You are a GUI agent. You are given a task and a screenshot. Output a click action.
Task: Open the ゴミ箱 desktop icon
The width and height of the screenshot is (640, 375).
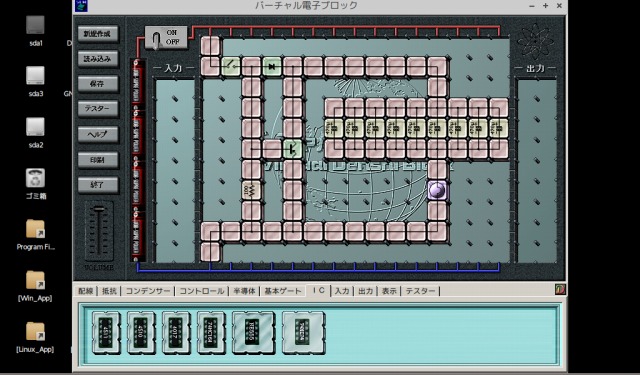click(x=36, y=184)
